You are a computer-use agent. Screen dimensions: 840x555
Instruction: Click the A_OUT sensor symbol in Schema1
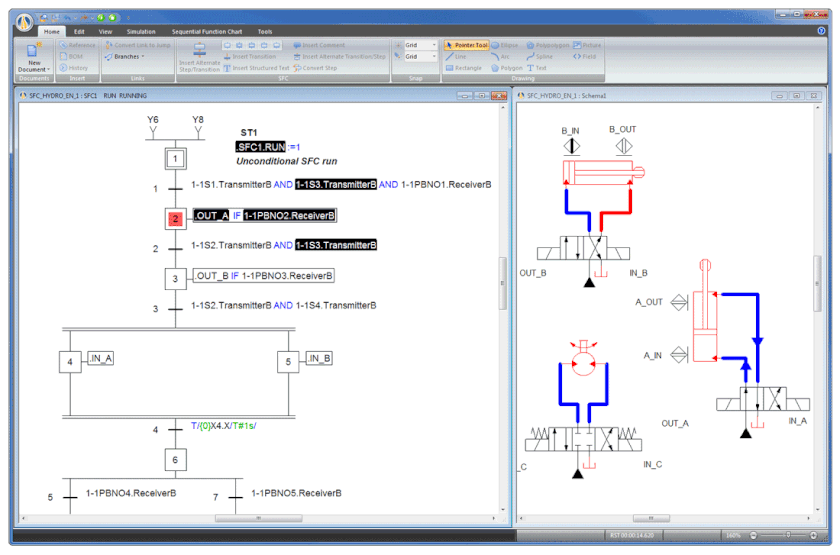[679, 302]
